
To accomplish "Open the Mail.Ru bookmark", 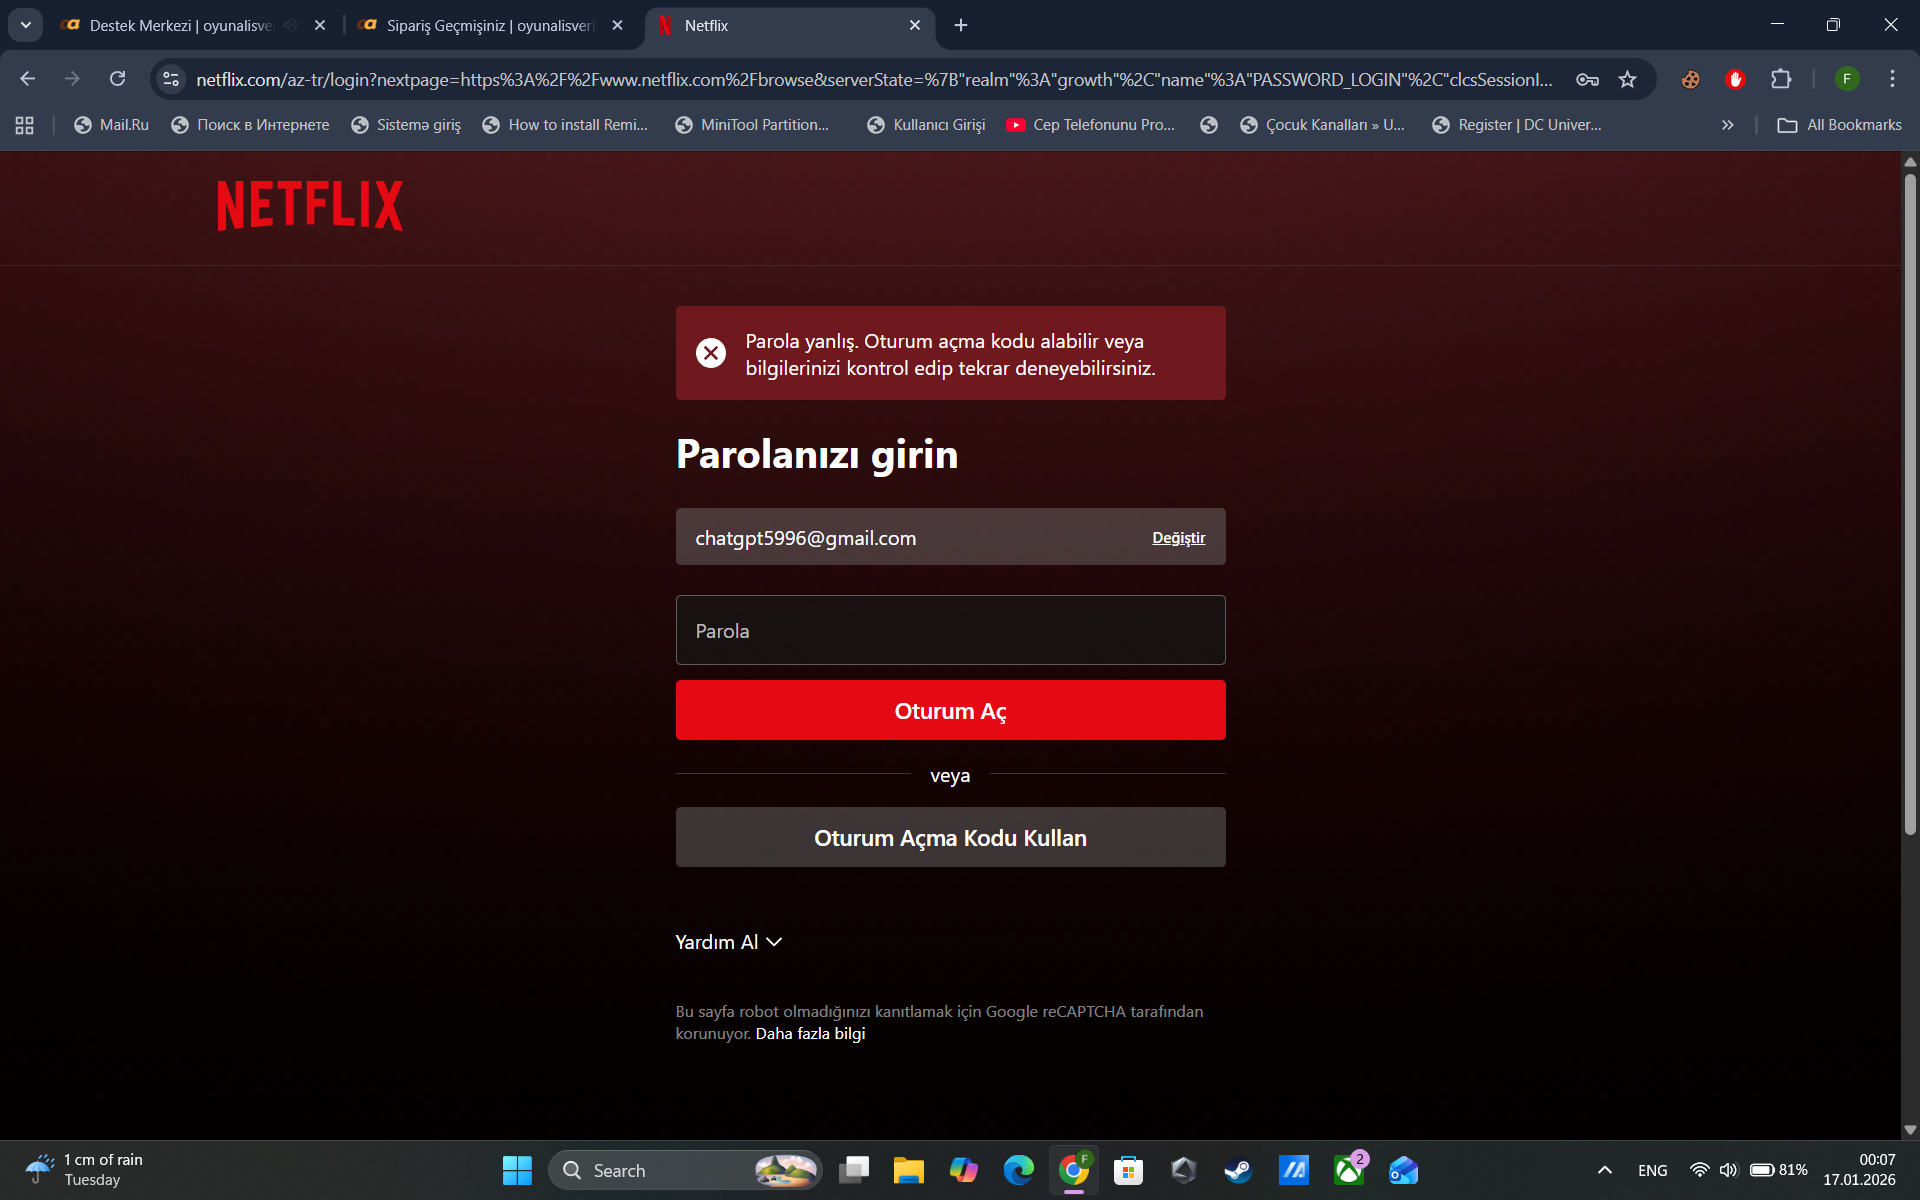I will (111, 125).
